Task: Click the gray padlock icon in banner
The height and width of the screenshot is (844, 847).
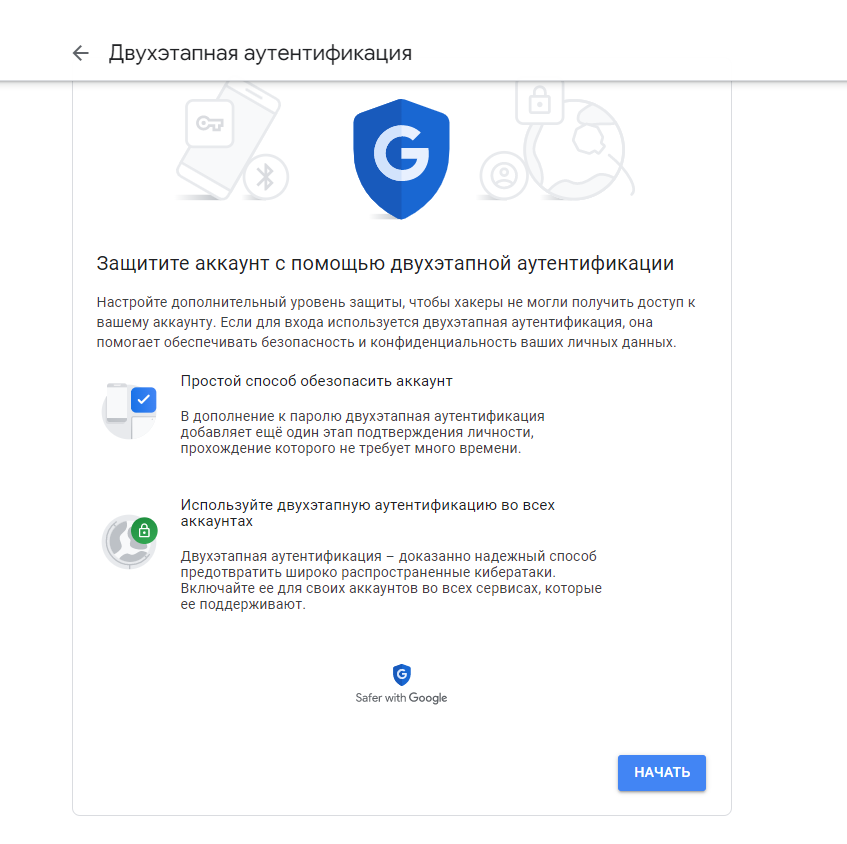Action: tap(540, 102)
